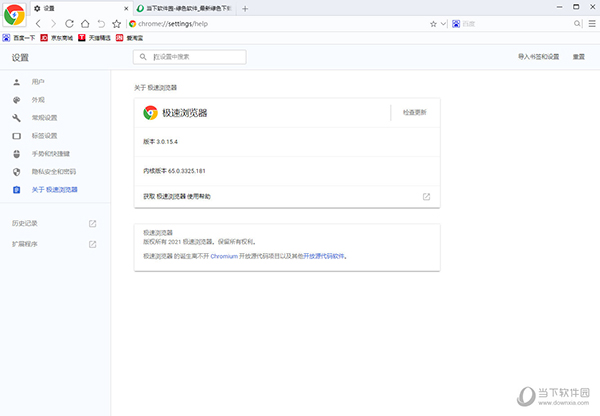Open the 爱淘宝 bookmark
Image resolution: width=600 pixels, height=416 pixels.
[129, 38]
